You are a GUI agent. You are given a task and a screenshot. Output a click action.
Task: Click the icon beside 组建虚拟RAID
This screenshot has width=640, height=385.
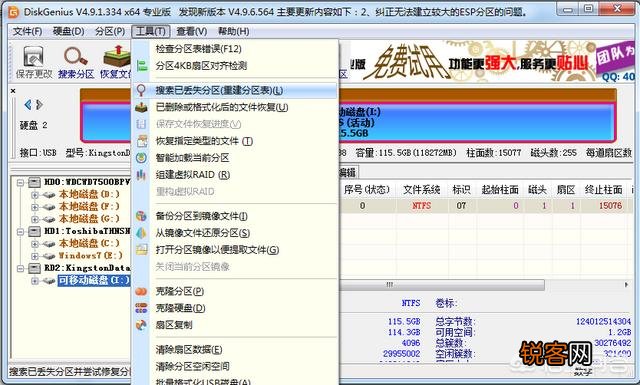pos(141,175)
